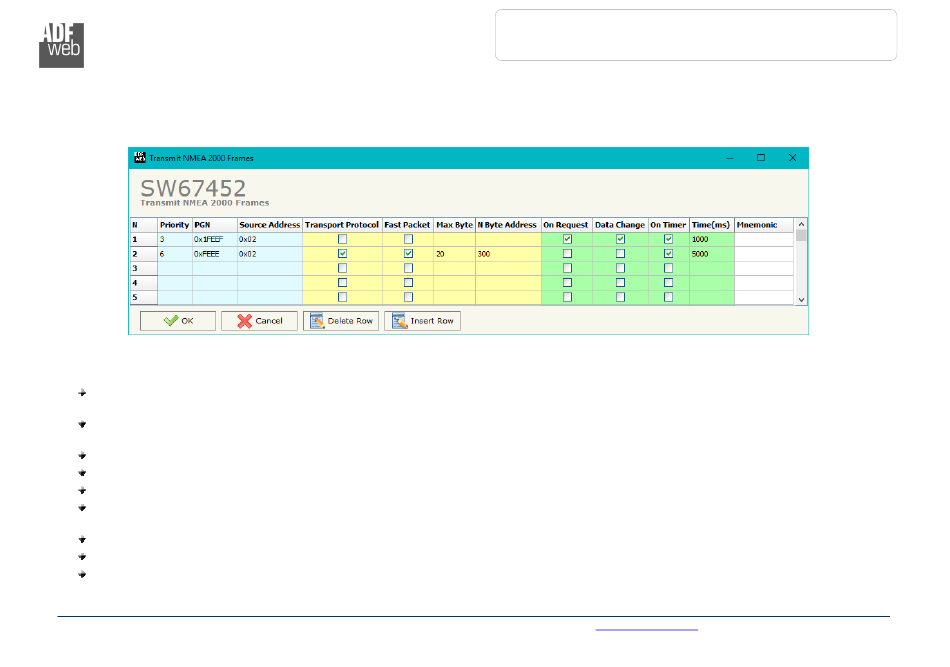The height and width of the screenshot is (667, 950).
Task: Click the Delete Row button
Action: click(341, 321)
